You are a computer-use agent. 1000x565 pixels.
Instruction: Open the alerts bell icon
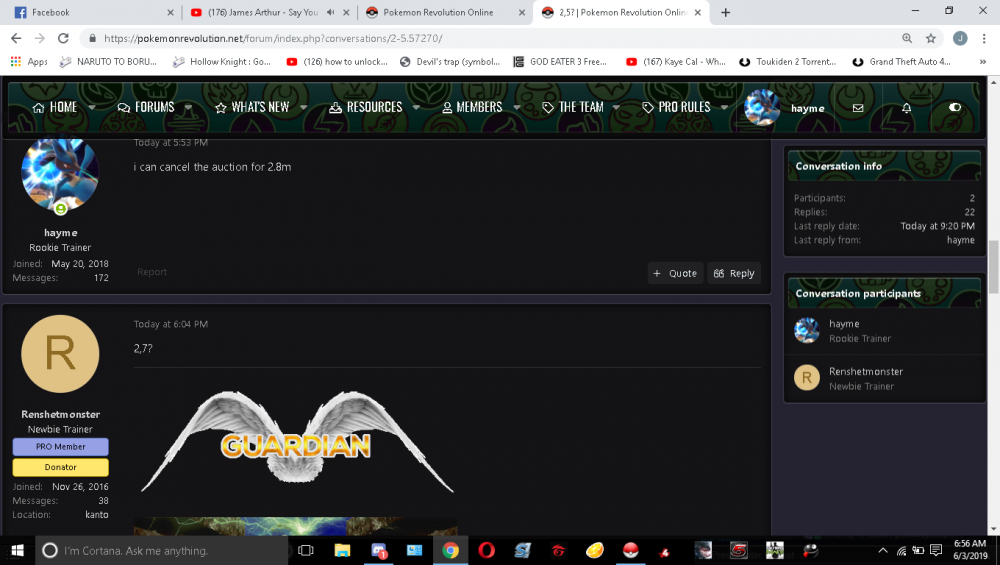pyautogui.click(x=906, y=108)
